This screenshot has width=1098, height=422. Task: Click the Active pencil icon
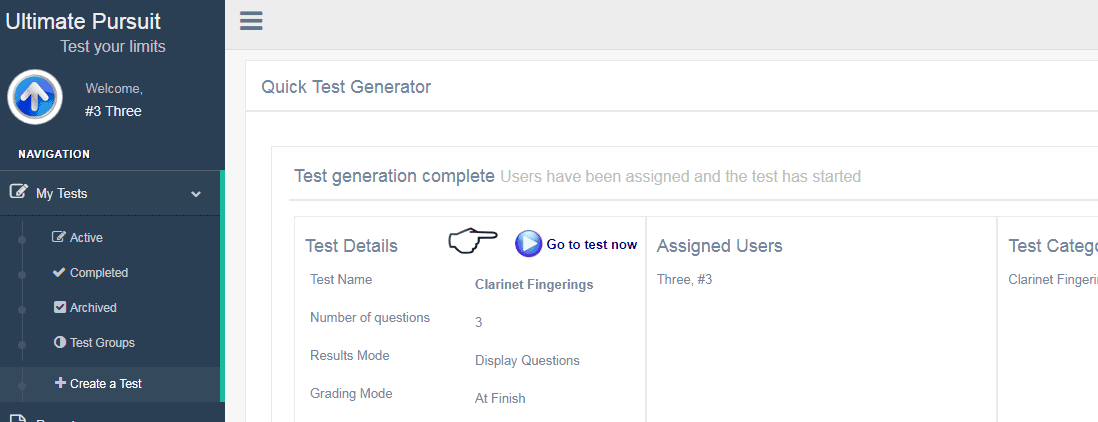coord(59,237)
